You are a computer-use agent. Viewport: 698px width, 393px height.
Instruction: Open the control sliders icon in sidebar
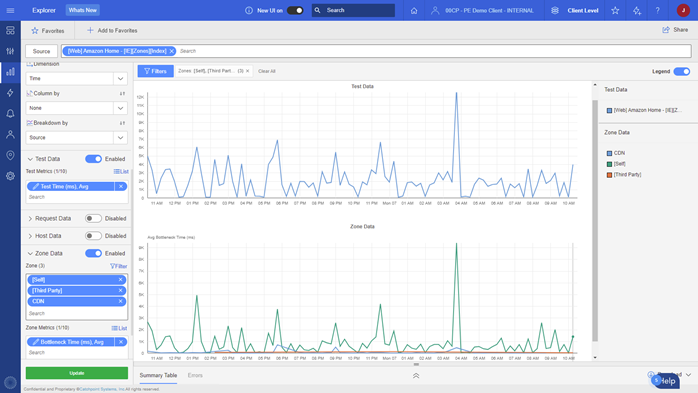point(10,51)
